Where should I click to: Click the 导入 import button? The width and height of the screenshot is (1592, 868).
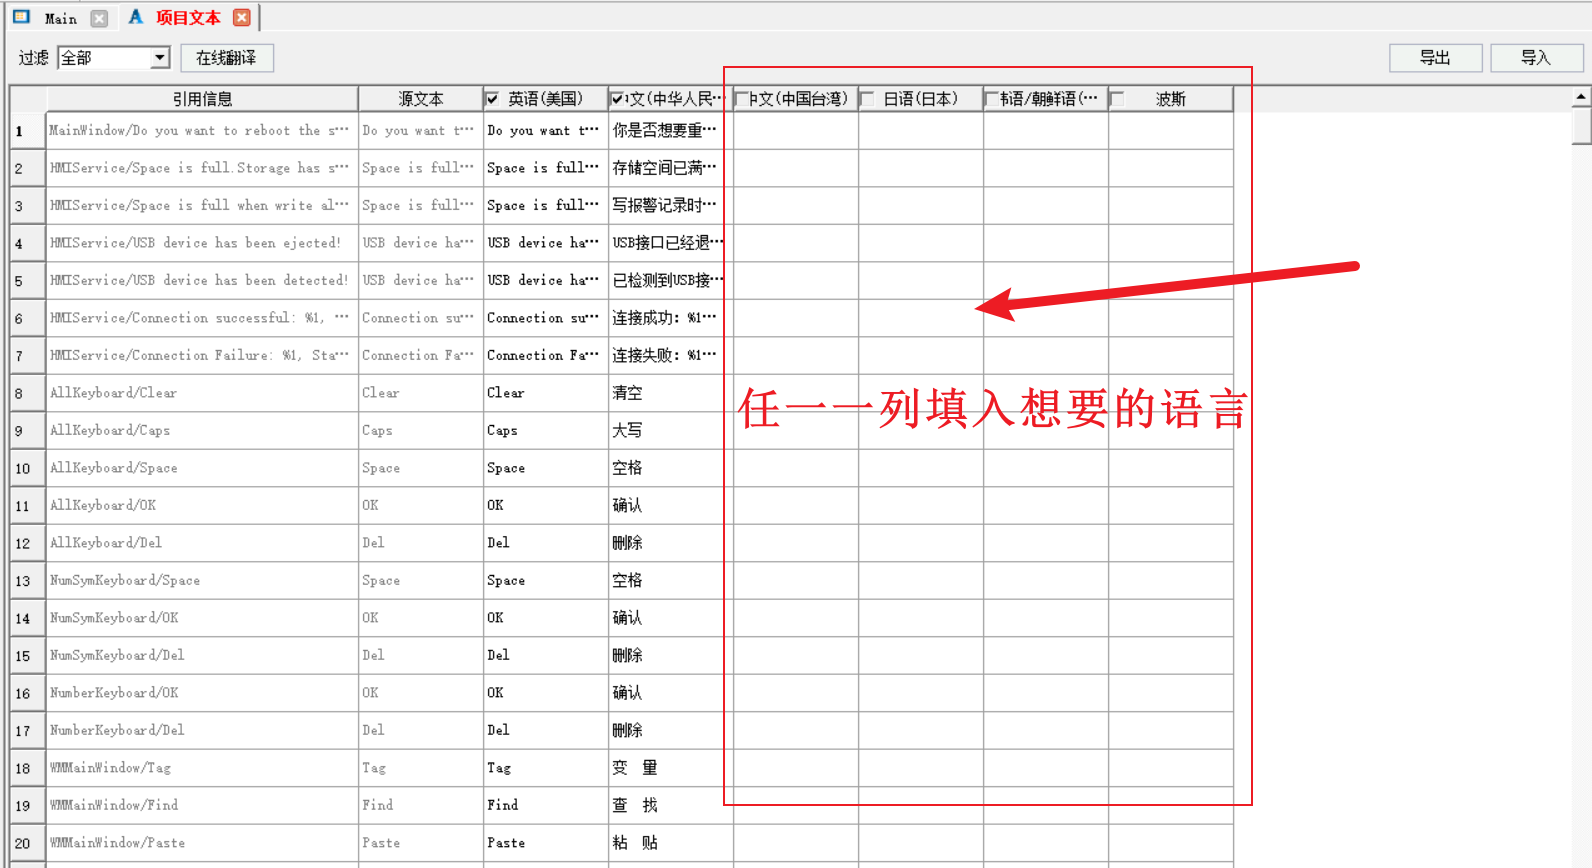1536,58
